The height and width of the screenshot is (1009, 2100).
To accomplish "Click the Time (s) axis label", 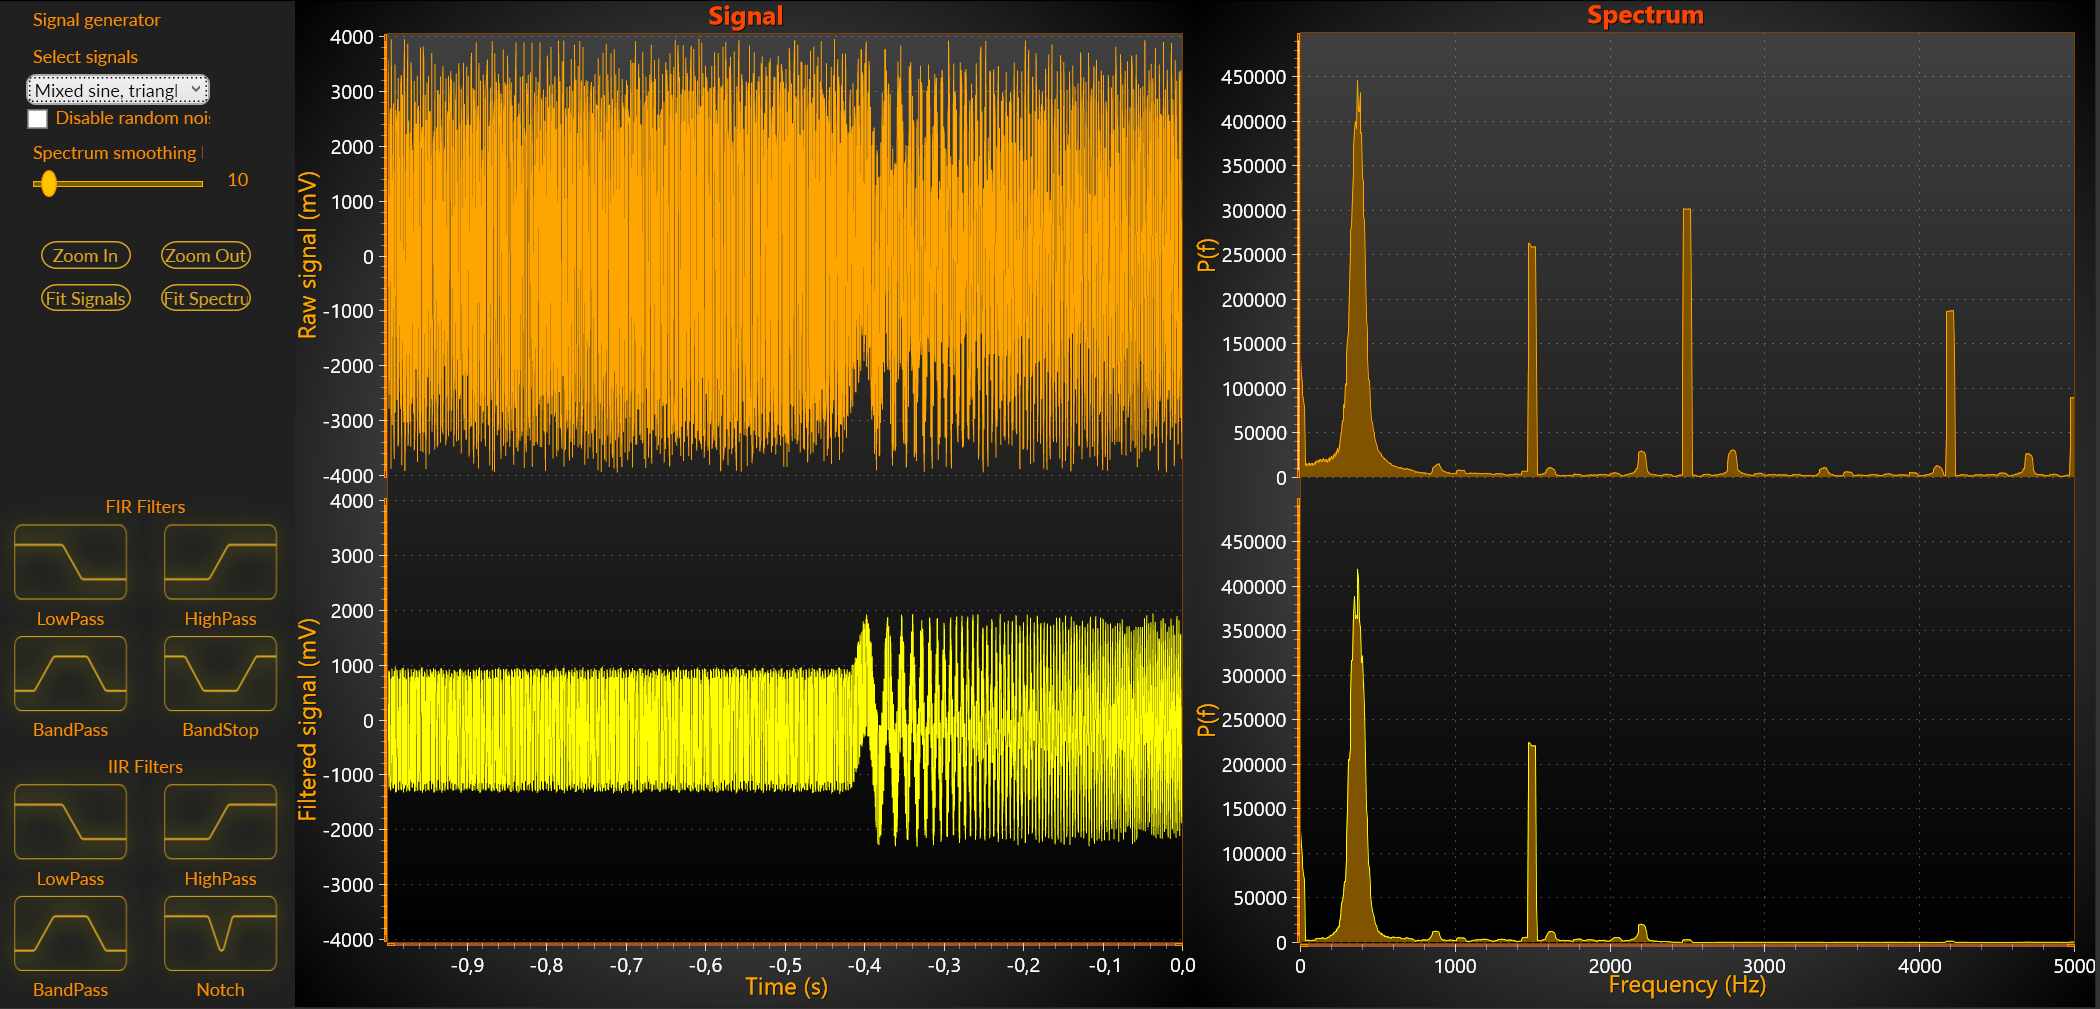I will click(x=786, y=987).
